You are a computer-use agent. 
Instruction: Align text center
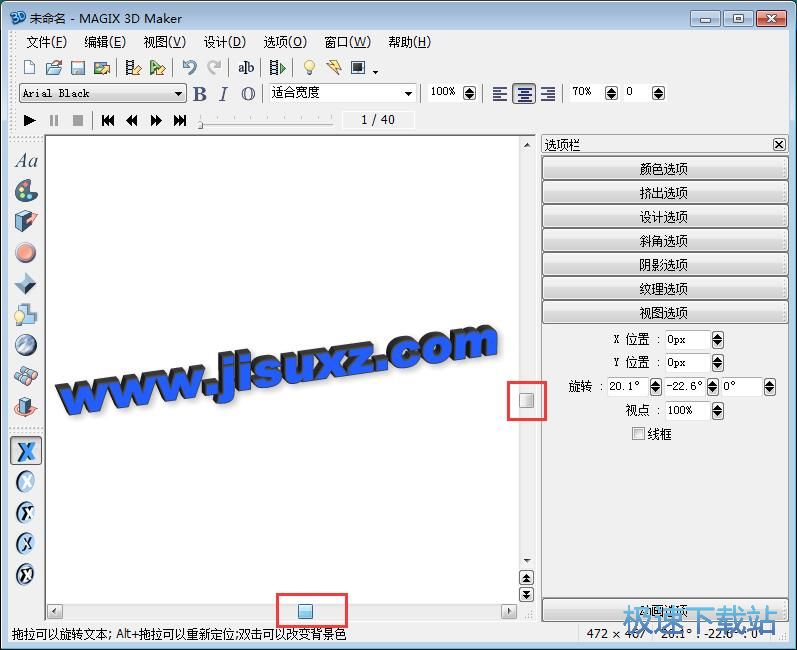(x=524, y=94)
